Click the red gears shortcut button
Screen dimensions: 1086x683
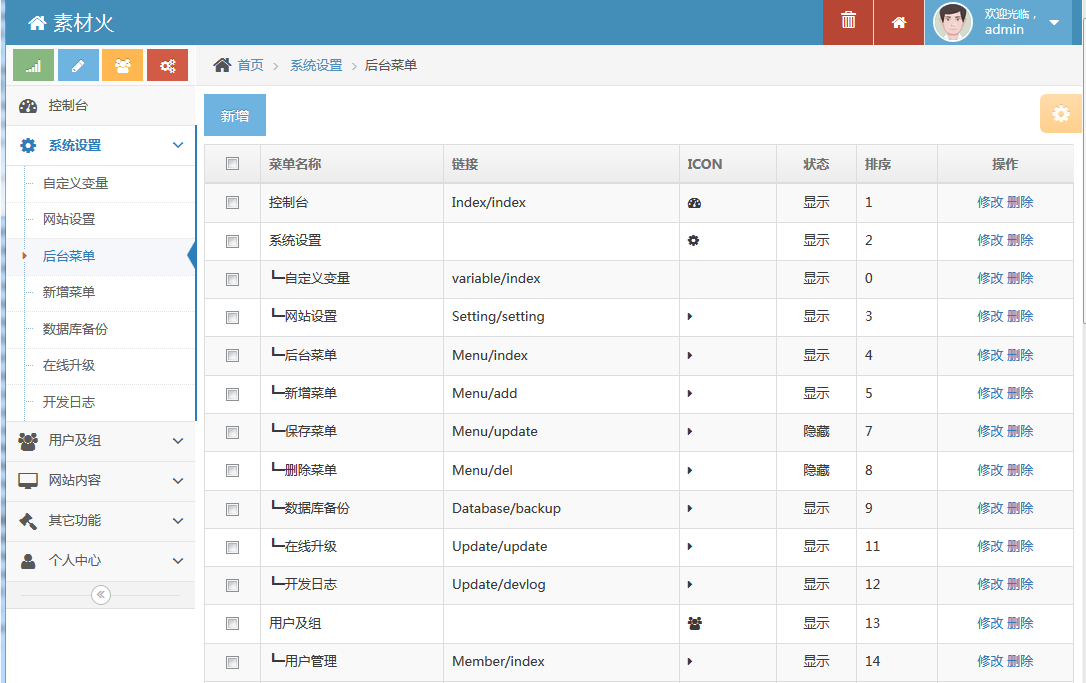[168, 65]
